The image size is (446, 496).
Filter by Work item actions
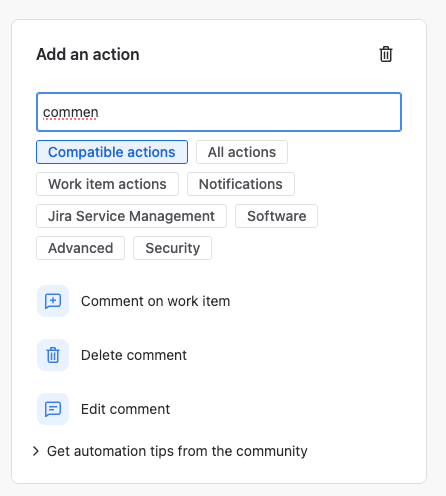point(107,184)
